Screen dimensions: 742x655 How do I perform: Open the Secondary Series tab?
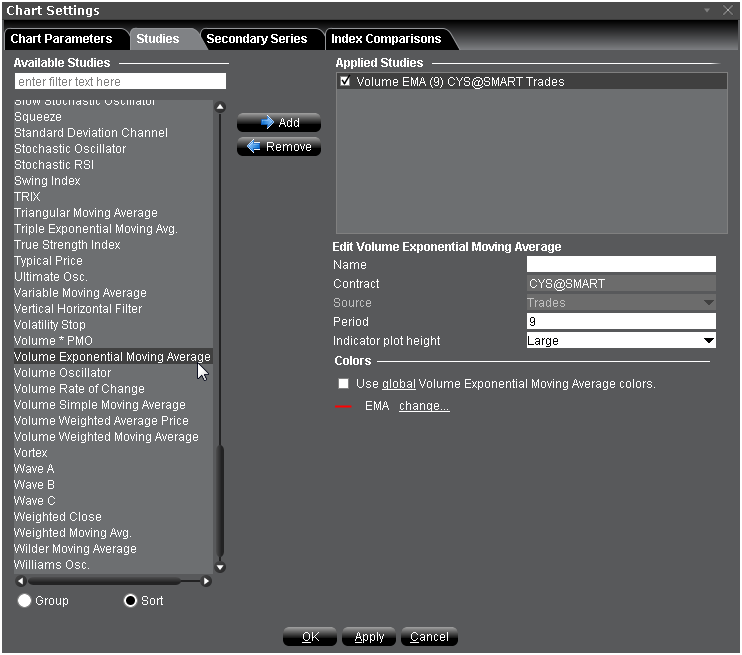coord(256,39)
